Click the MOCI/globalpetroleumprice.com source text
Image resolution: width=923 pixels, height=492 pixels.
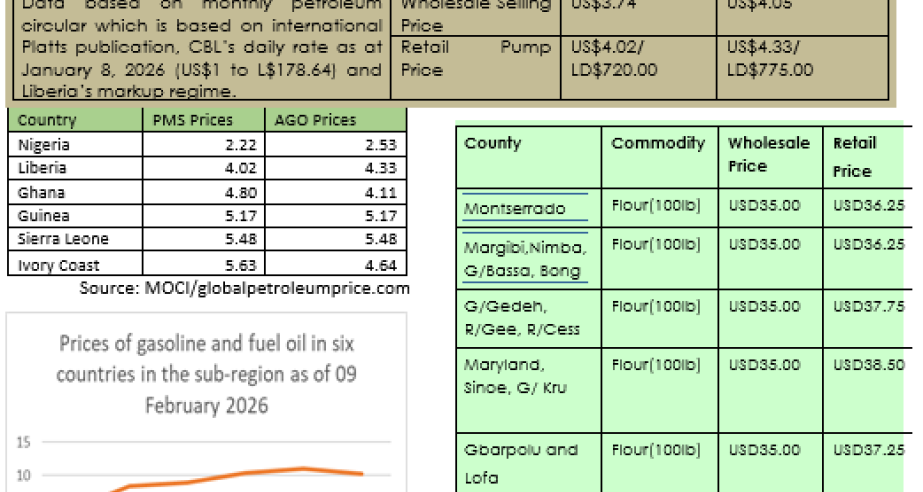tap(244, 289)
